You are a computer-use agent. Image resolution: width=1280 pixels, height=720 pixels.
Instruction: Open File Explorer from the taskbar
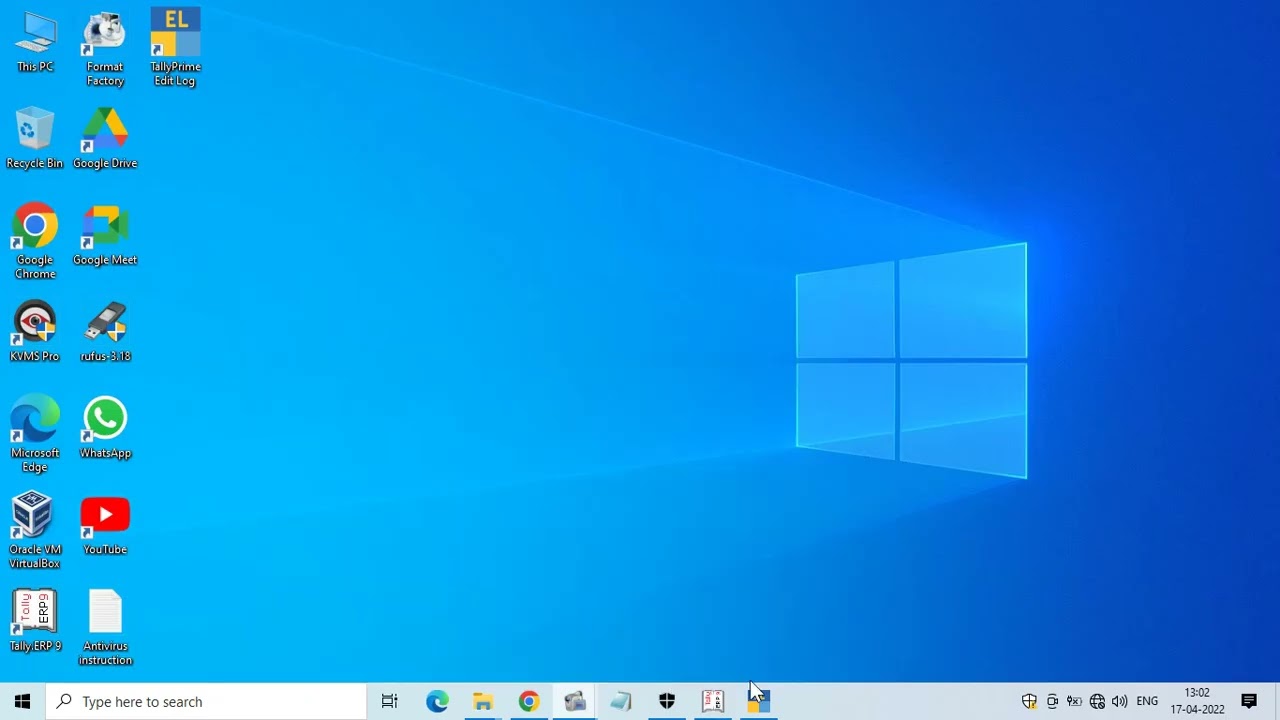pos(483,701)
